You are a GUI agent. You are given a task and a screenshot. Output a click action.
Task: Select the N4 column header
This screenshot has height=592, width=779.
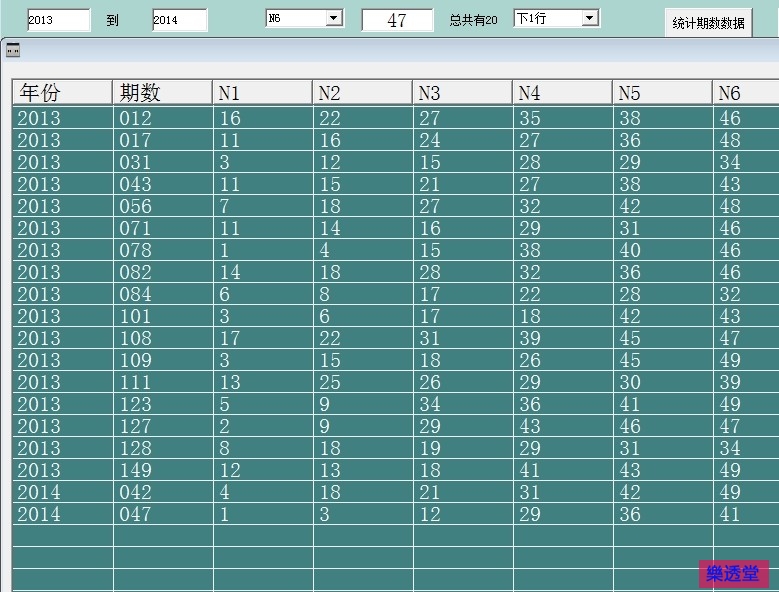562,93
